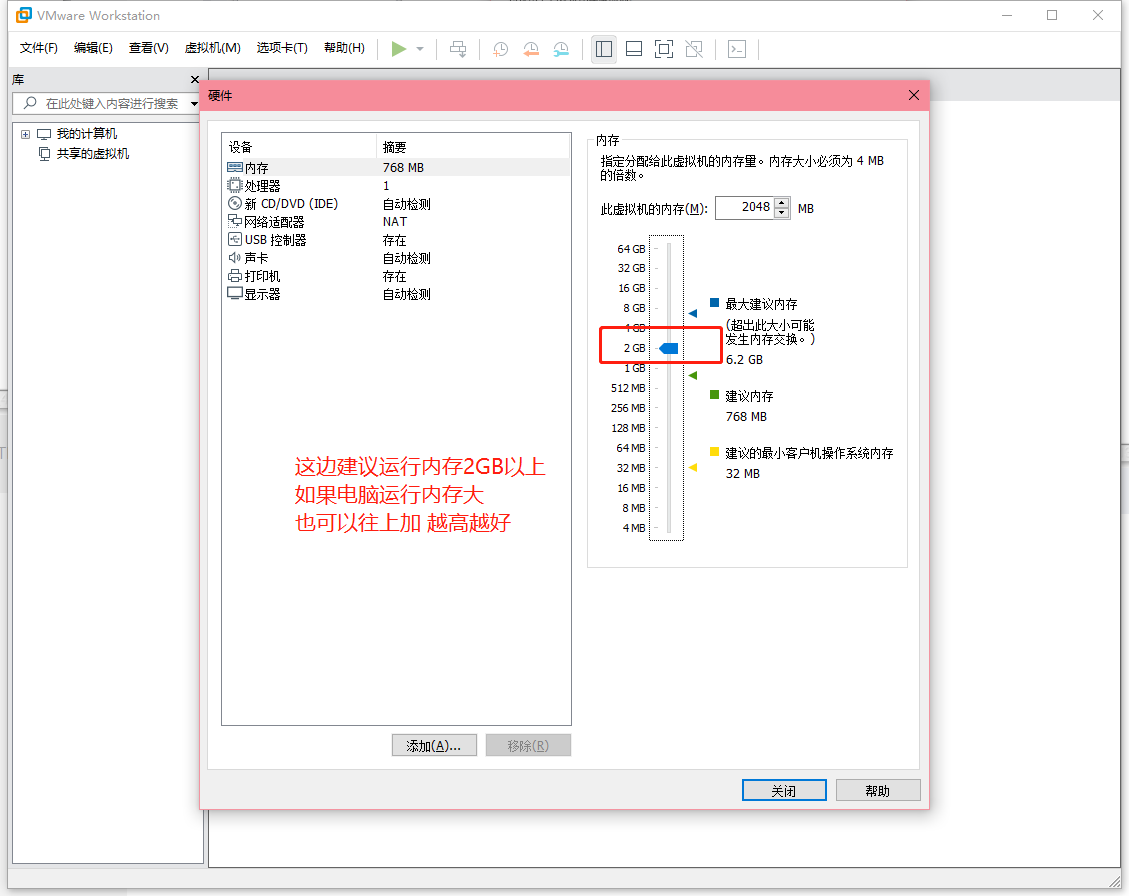Click the monitor icon beside 显示器
This screenshot has height=896, width=1129.
coord(235,293)
